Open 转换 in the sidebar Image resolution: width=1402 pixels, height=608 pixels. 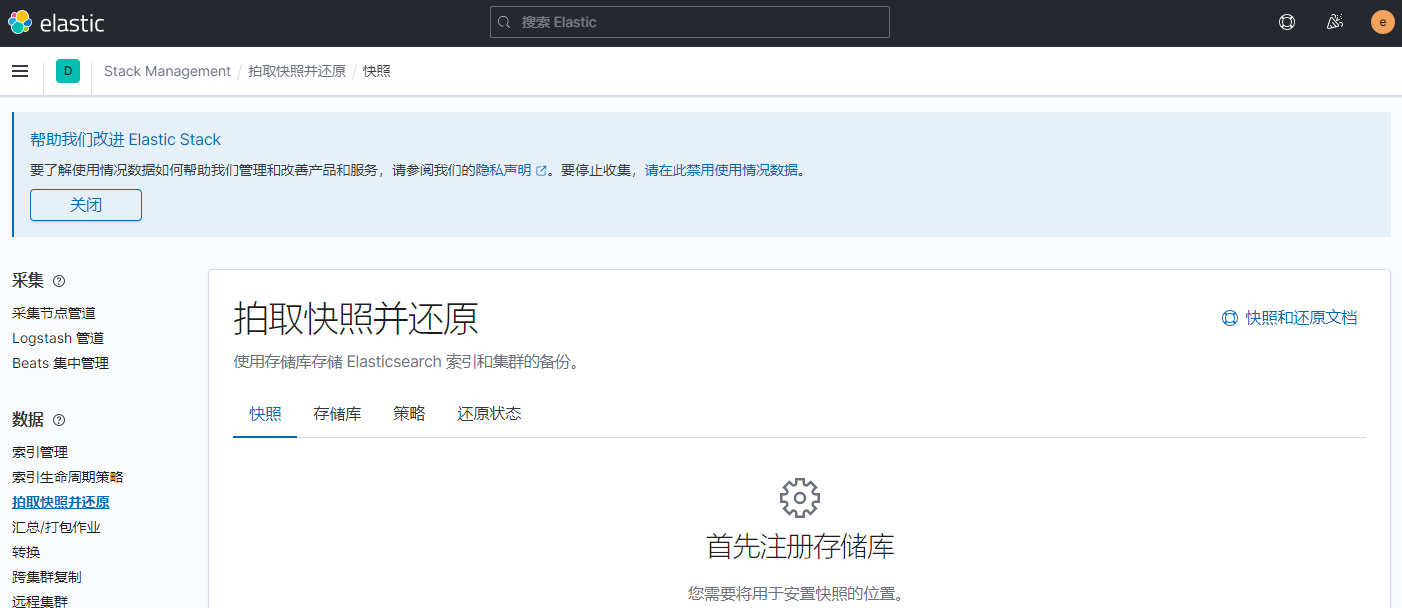pos(26,553)
